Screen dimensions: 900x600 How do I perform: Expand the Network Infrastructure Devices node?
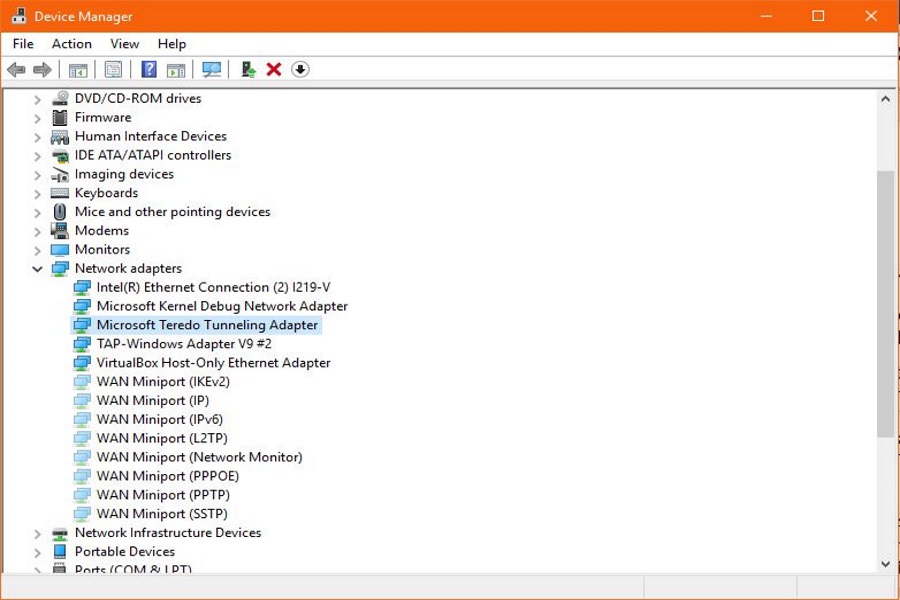pos(37,534)
